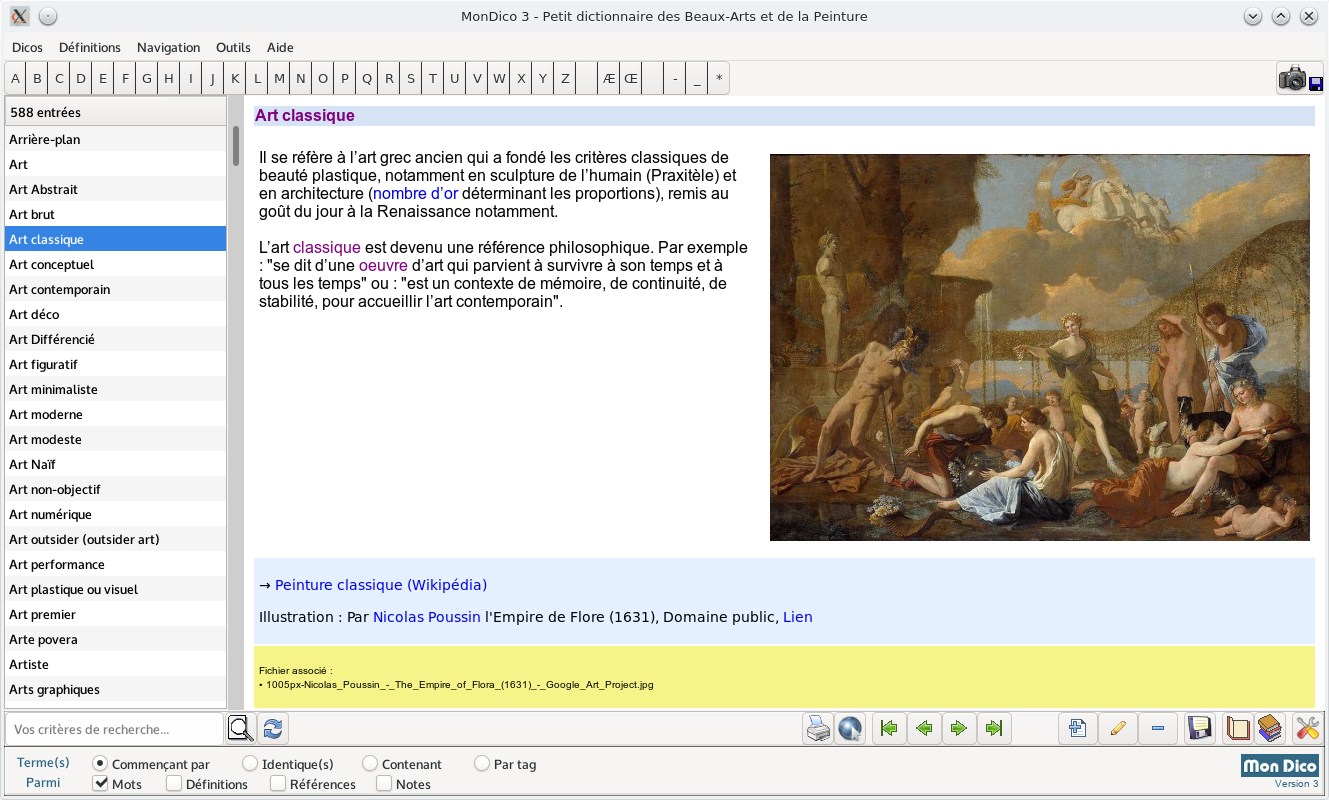Click the blue refresh arrows icon

(x=272, y=728)
